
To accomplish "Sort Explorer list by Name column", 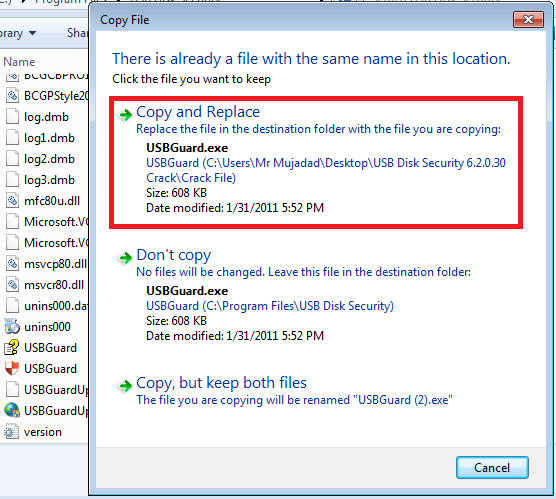I will 19,62.
